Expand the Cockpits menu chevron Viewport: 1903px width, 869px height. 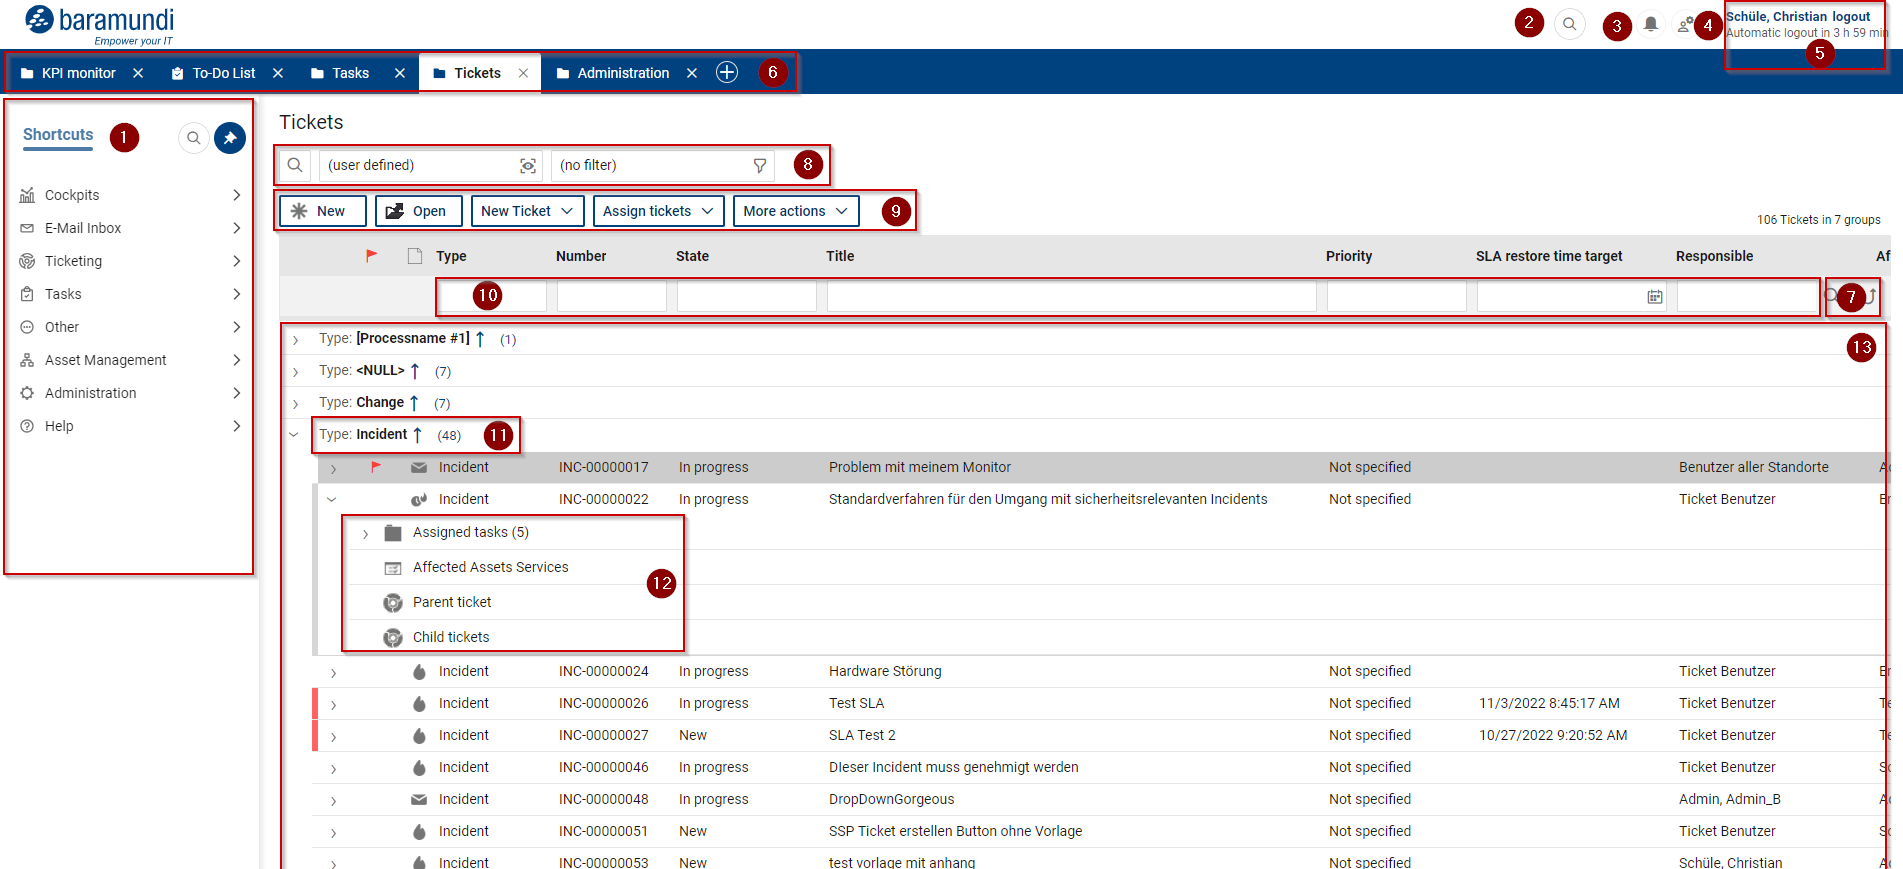pyautogui.click(x=237, y=195)
